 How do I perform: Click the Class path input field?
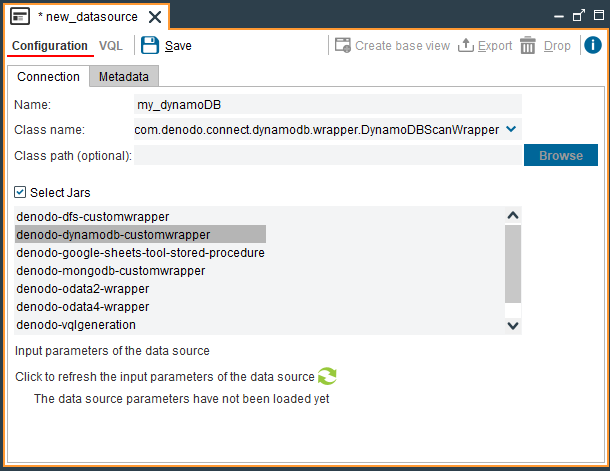[x=328, y=155]
